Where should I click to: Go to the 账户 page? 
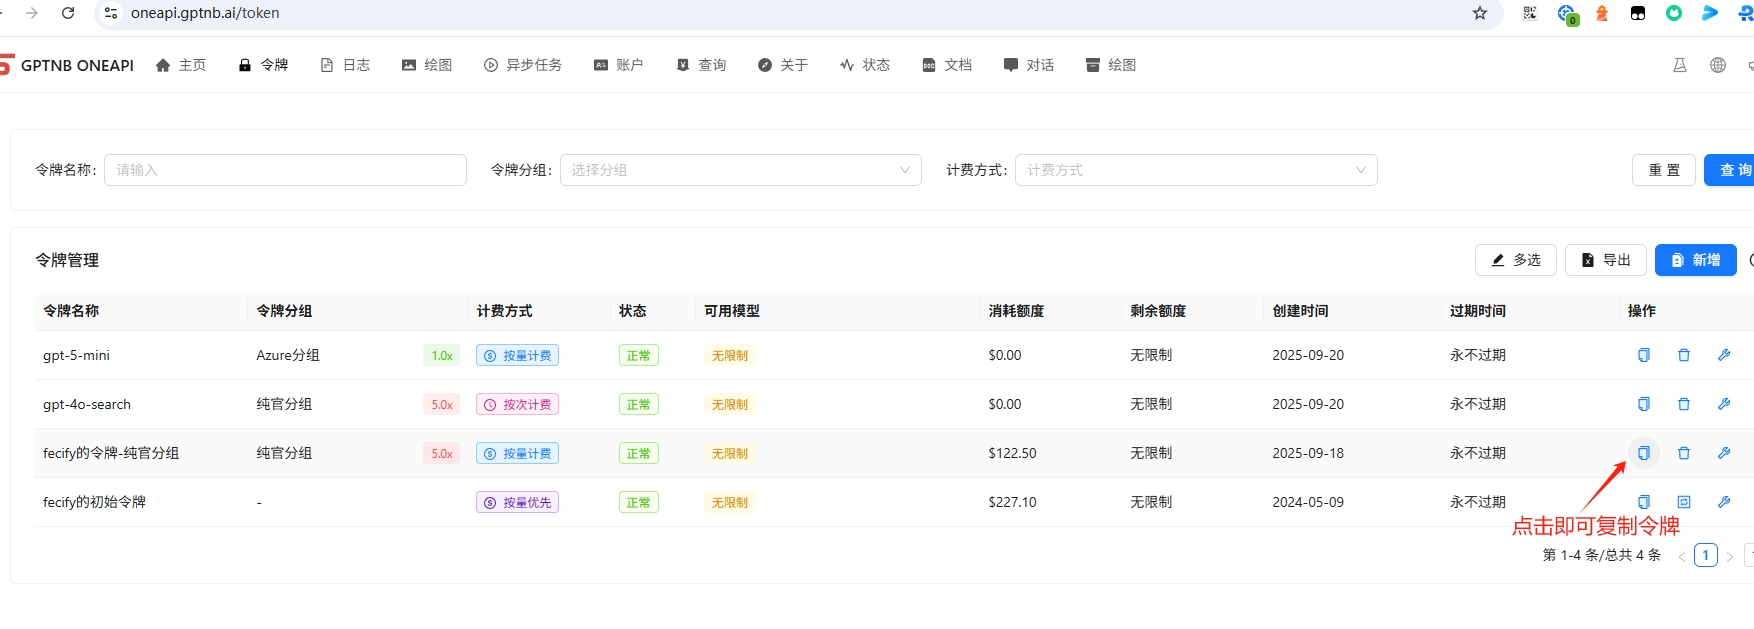[x=618, y=65]
